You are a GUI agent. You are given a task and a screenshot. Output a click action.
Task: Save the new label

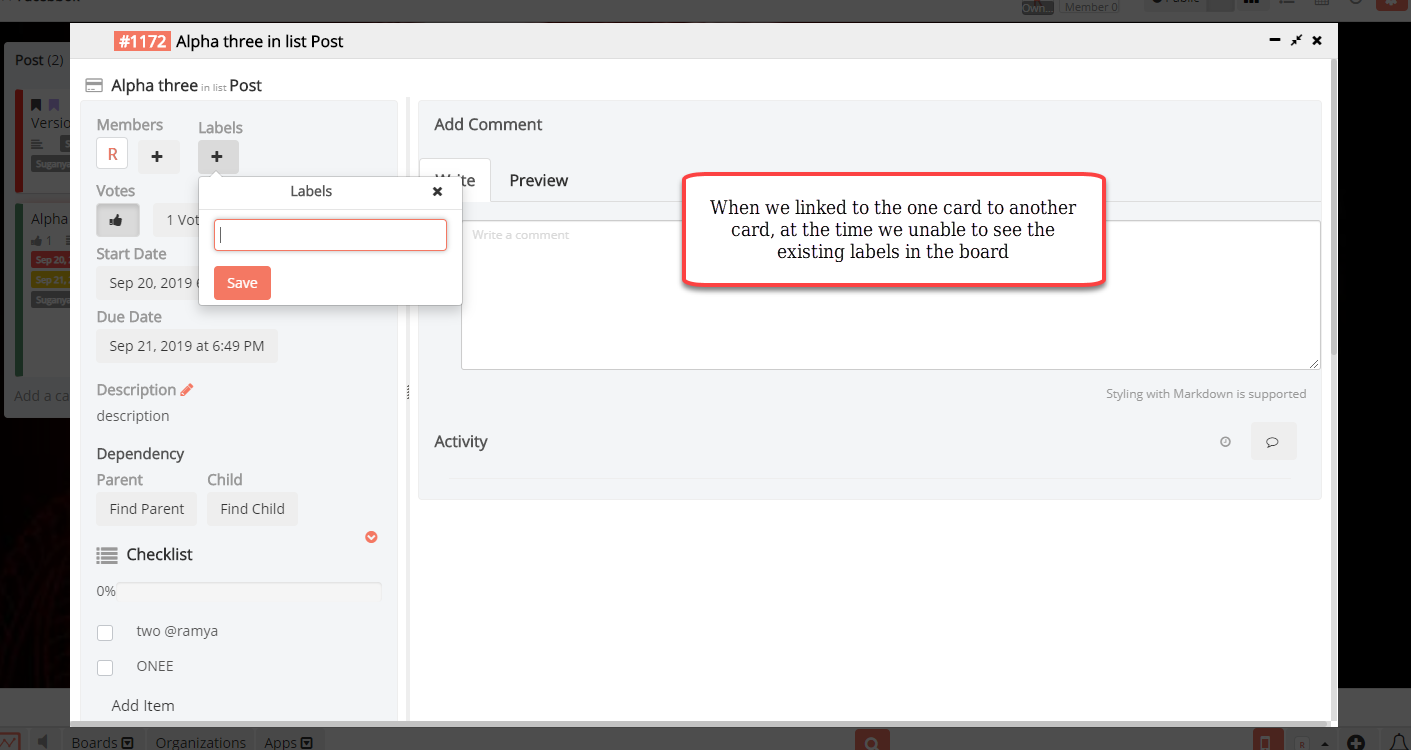(x=242, y=283)
